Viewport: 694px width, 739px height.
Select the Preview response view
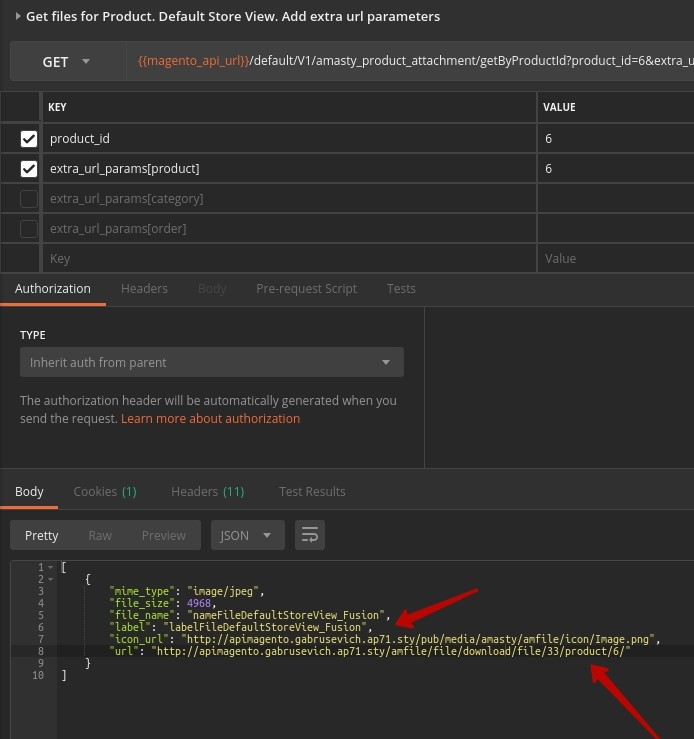click(163, 536)
